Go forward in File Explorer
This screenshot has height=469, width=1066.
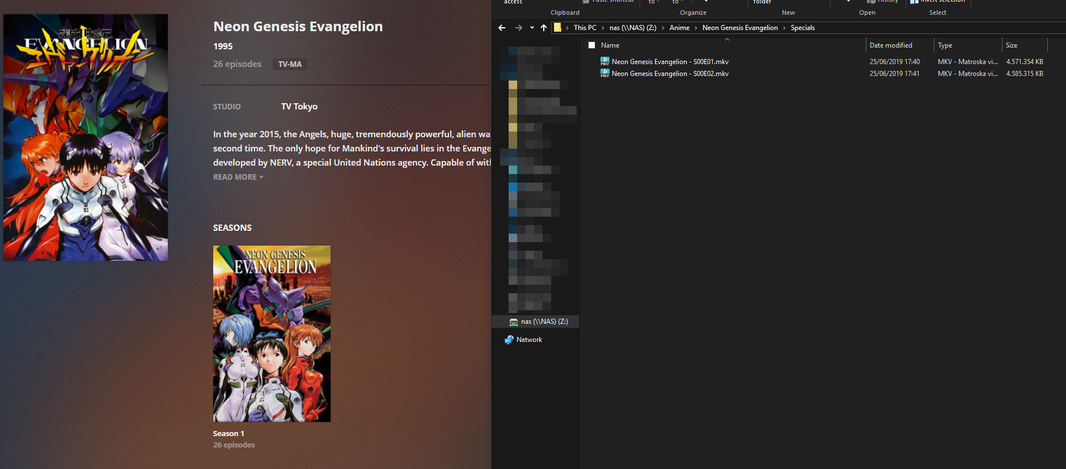518,28
